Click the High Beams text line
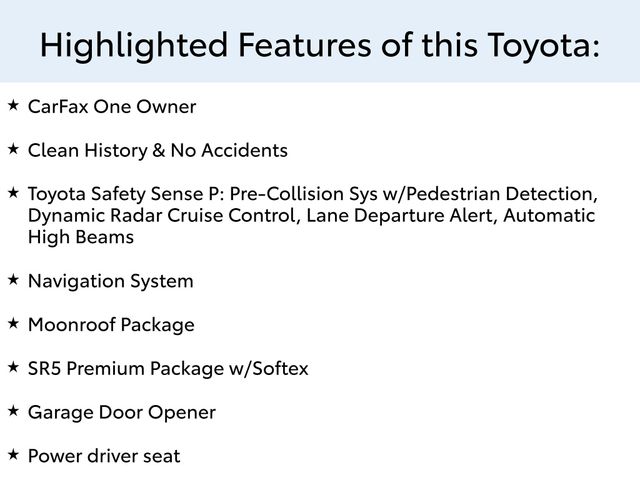The image size is (640, 480). click(x=81, y=238)
